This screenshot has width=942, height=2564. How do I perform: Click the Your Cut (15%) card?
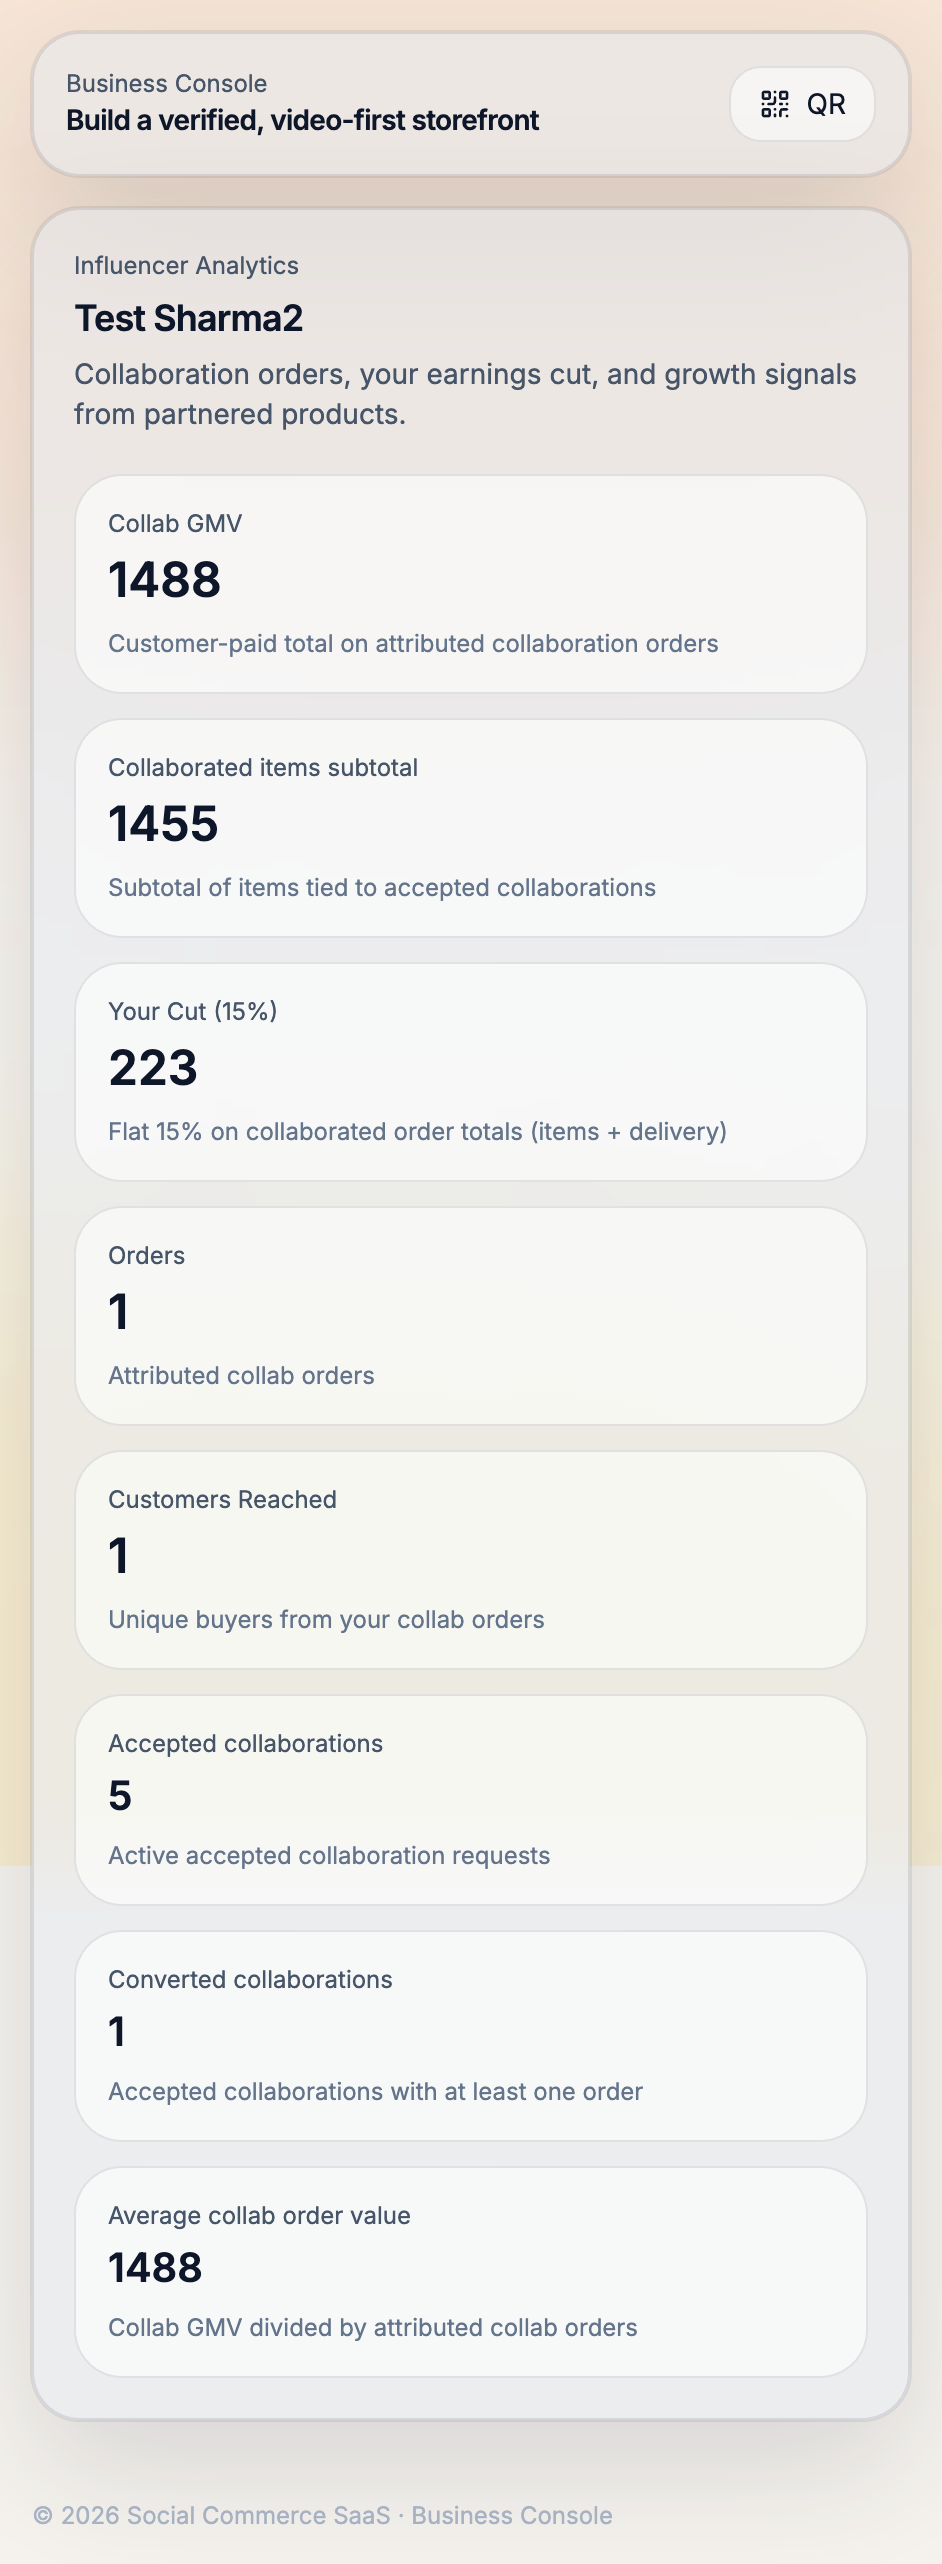click(470, 1072)
